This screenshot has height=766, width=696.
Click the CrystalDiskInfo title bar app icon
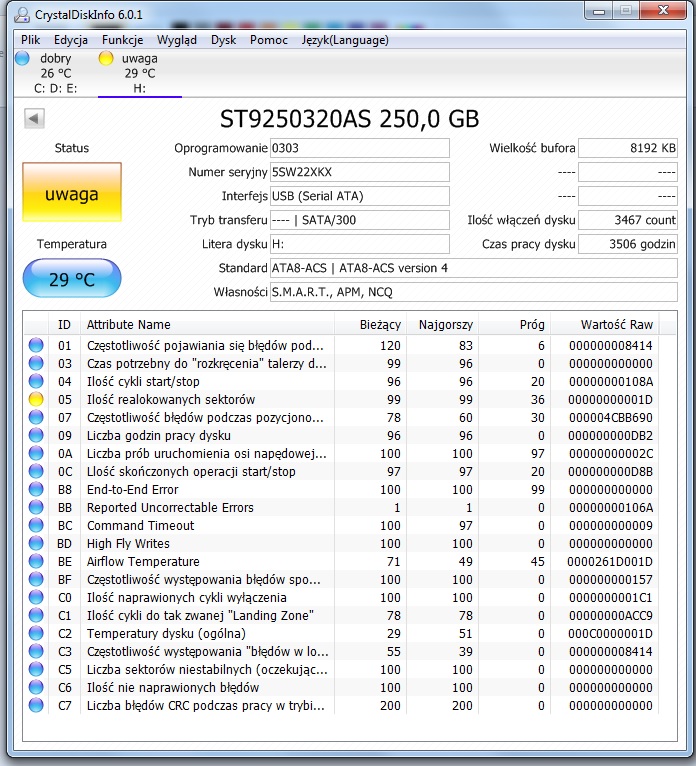point(22,15)
